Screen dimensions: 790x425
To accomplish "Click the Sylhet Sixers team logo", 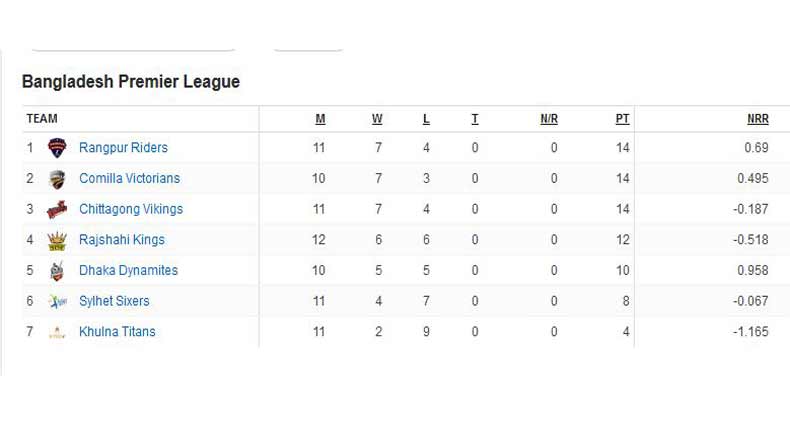I will tap(57, 302).
